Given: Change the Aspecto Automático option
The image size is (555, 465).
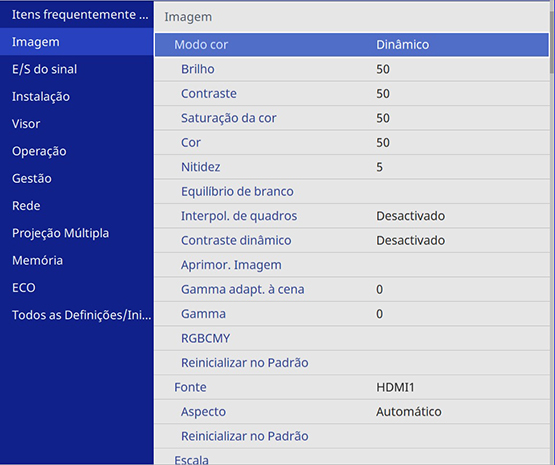Looking at the screenshot, I should (x=352, y=412).
